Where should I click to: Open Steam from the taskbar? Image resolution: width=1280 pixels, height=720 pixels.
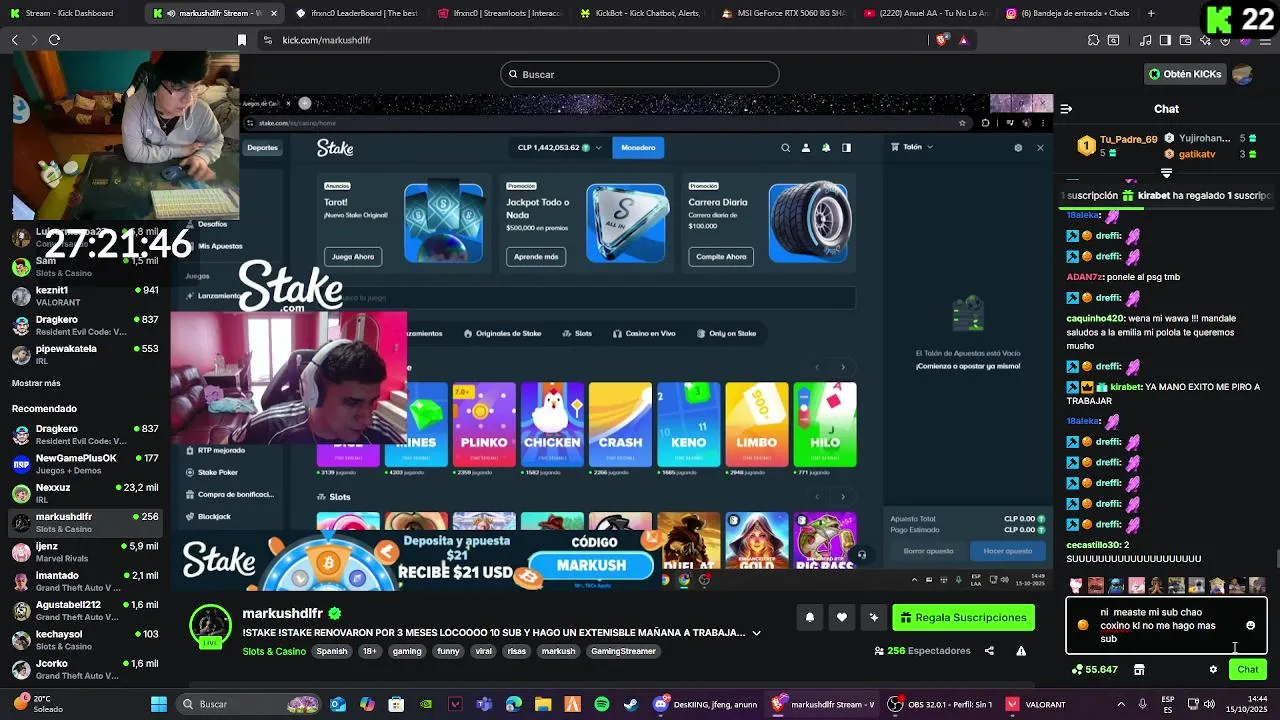click(631, 704)
